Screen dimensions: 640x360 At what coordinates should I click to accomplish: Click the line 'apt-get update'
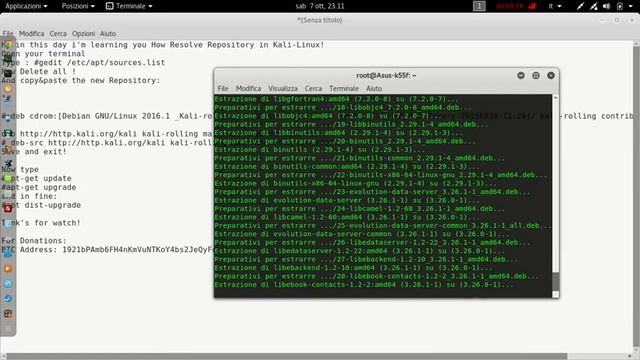click(37, 178)
